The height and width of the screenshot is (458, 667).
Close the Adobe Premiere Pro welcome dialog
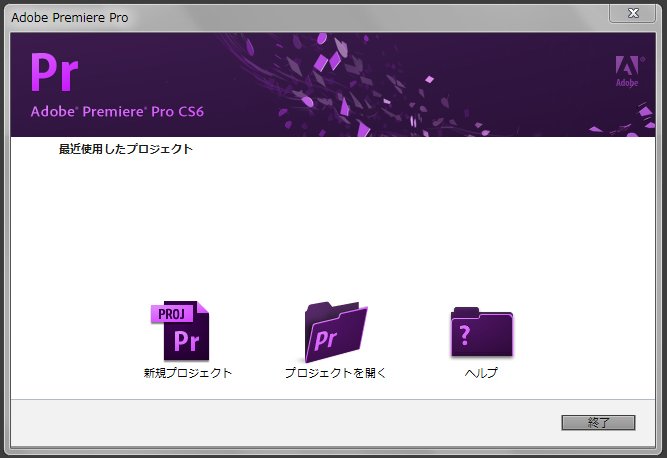pyautogui.click(x=633, y=14)
